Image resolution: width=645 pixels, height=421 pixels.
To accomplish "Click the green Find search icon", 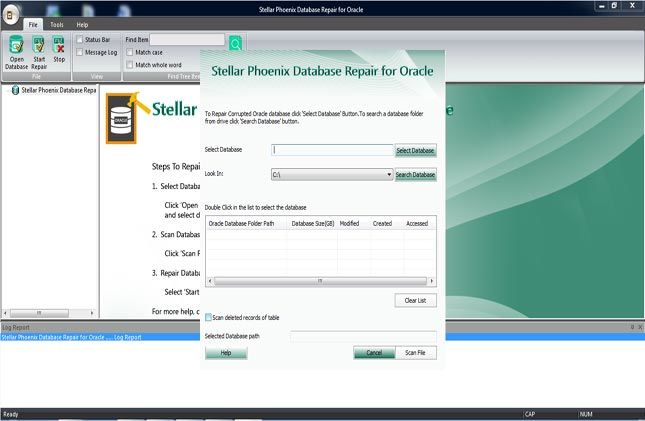I will point(235,43).
